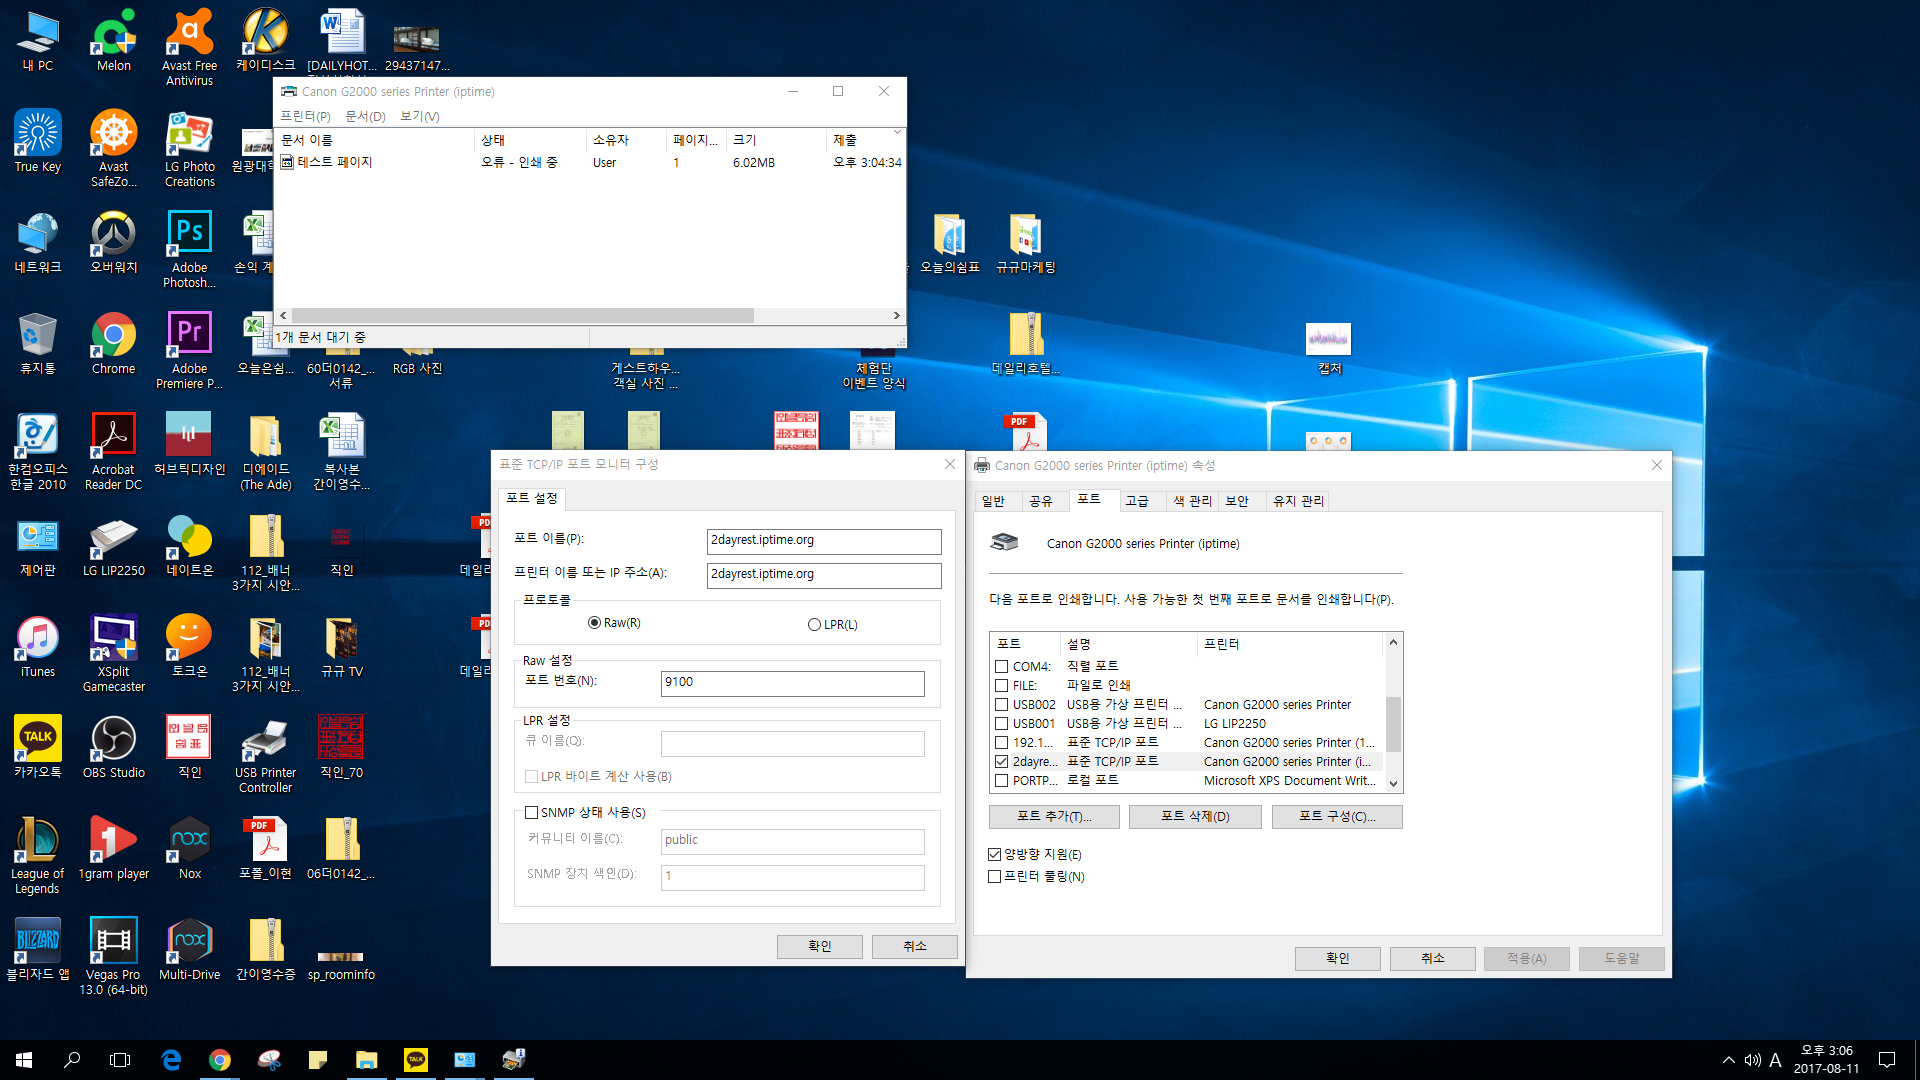Enable the 프린터 풀링 checkbox
The width and height of the screenshot is (1920, 1080).
[1035, 877]
